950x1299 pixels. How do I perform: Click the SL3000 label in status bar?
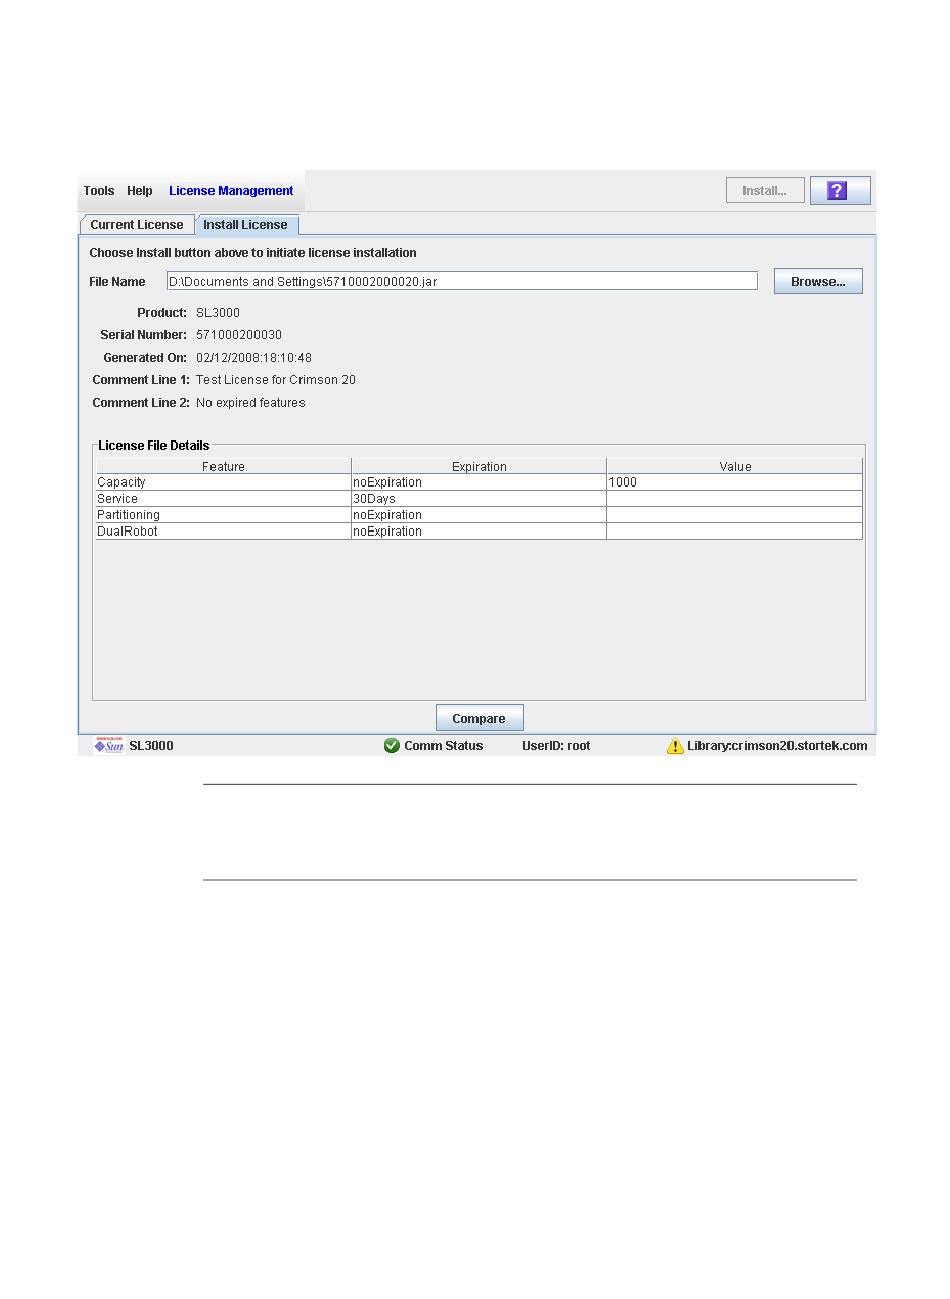pos(152,746)
